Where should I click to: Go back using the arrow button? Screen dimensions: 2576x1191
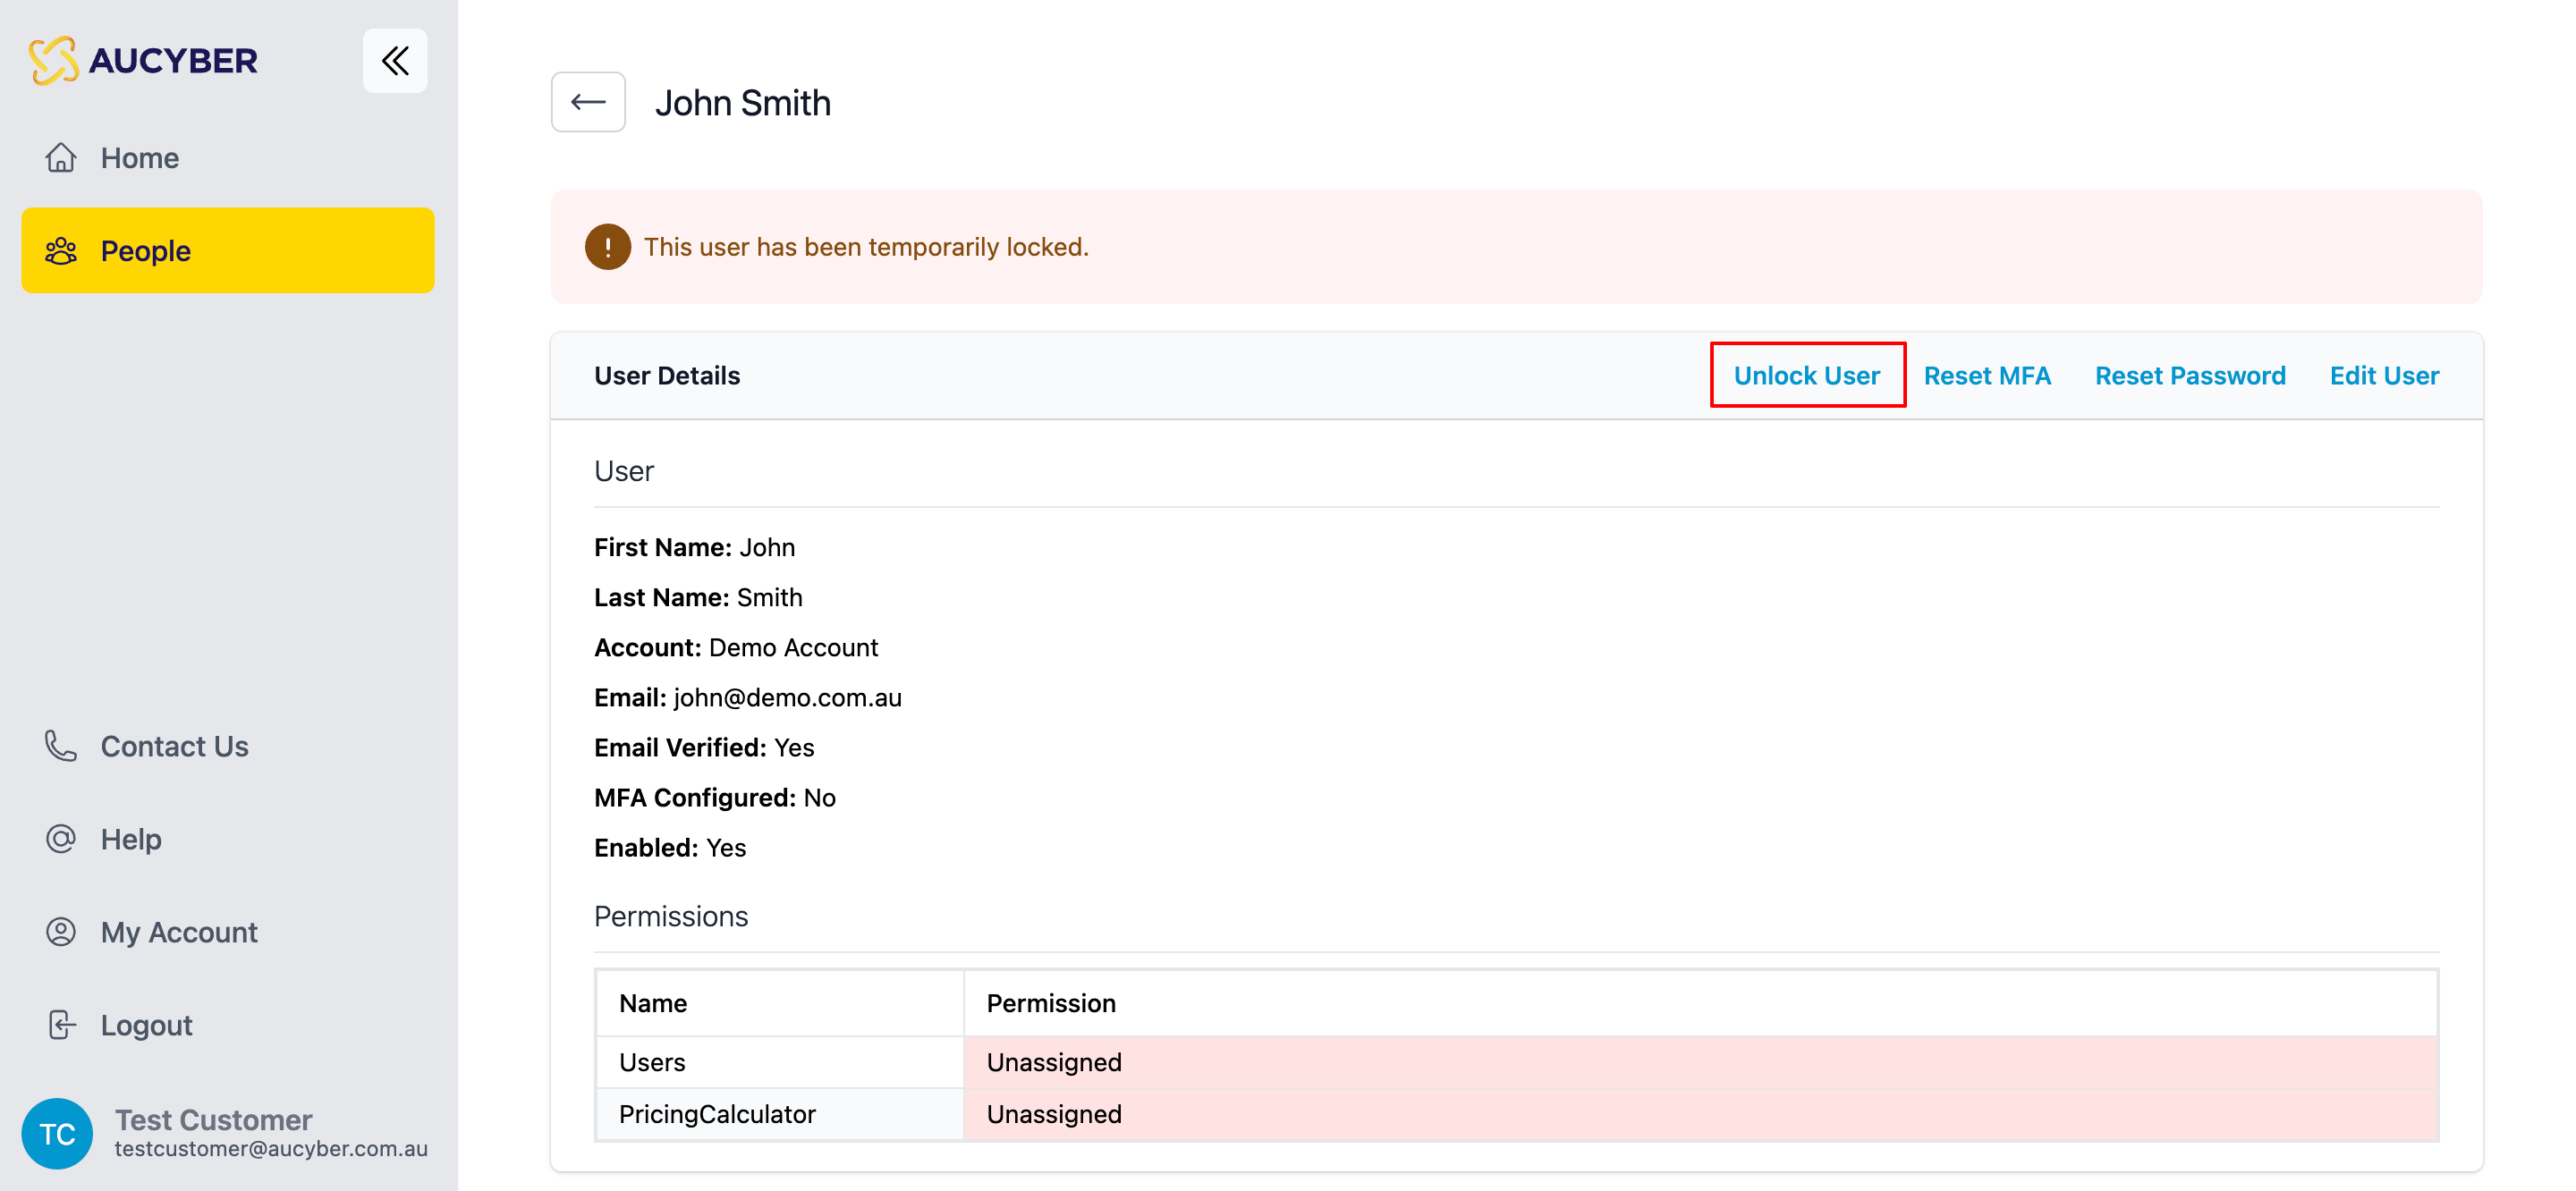(588, 102)
